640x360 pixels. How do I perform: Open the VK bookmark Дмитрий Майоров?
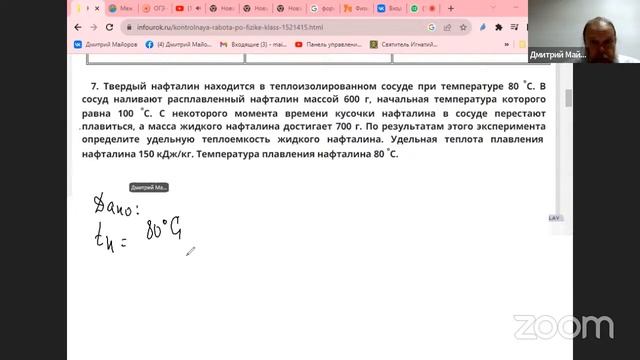point(106,44)
